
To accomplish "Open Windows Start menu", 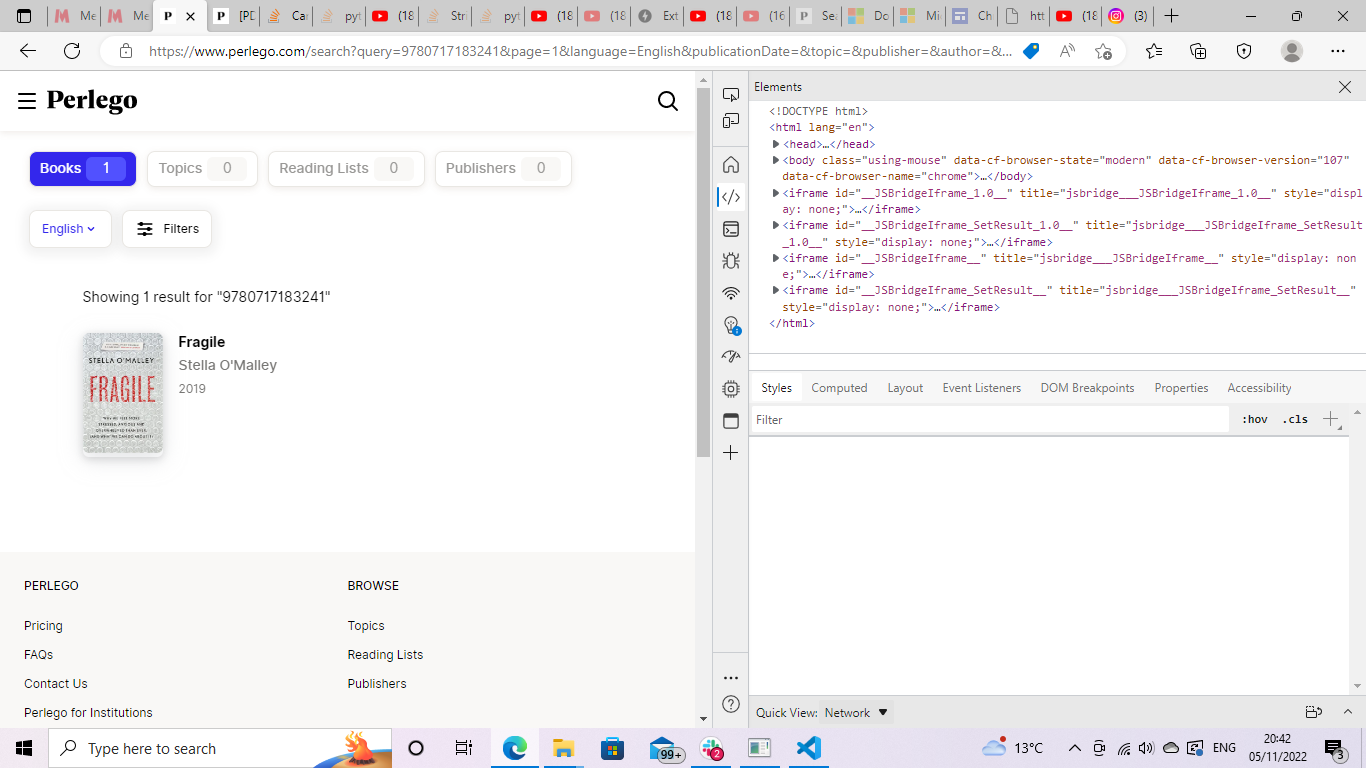I will click(x=24, y=748).
